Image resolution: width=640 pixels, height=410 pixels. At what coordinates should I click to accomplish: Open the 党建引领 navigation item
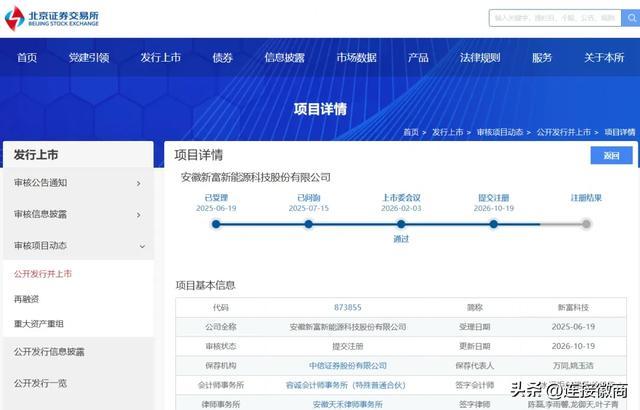coord(89,58)
